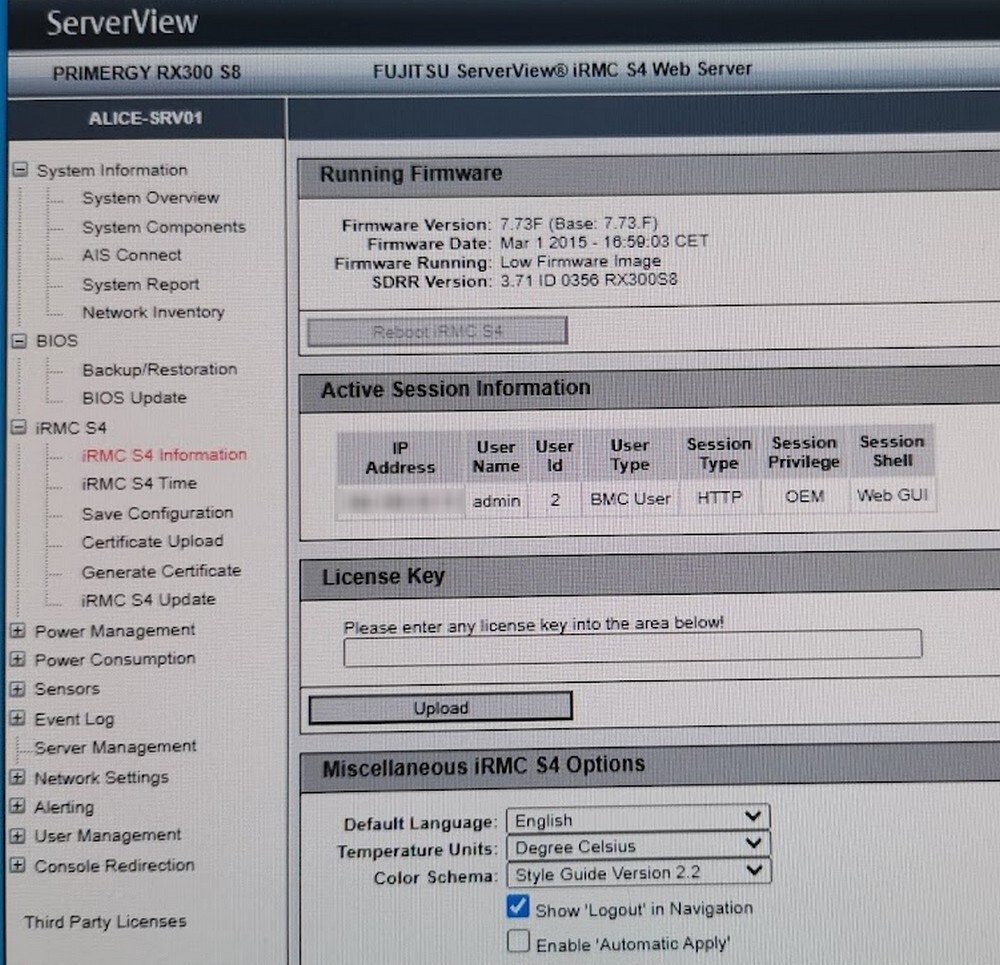View Network Inventory
This screenshot has width=1000, height=965.
[153, 313]
